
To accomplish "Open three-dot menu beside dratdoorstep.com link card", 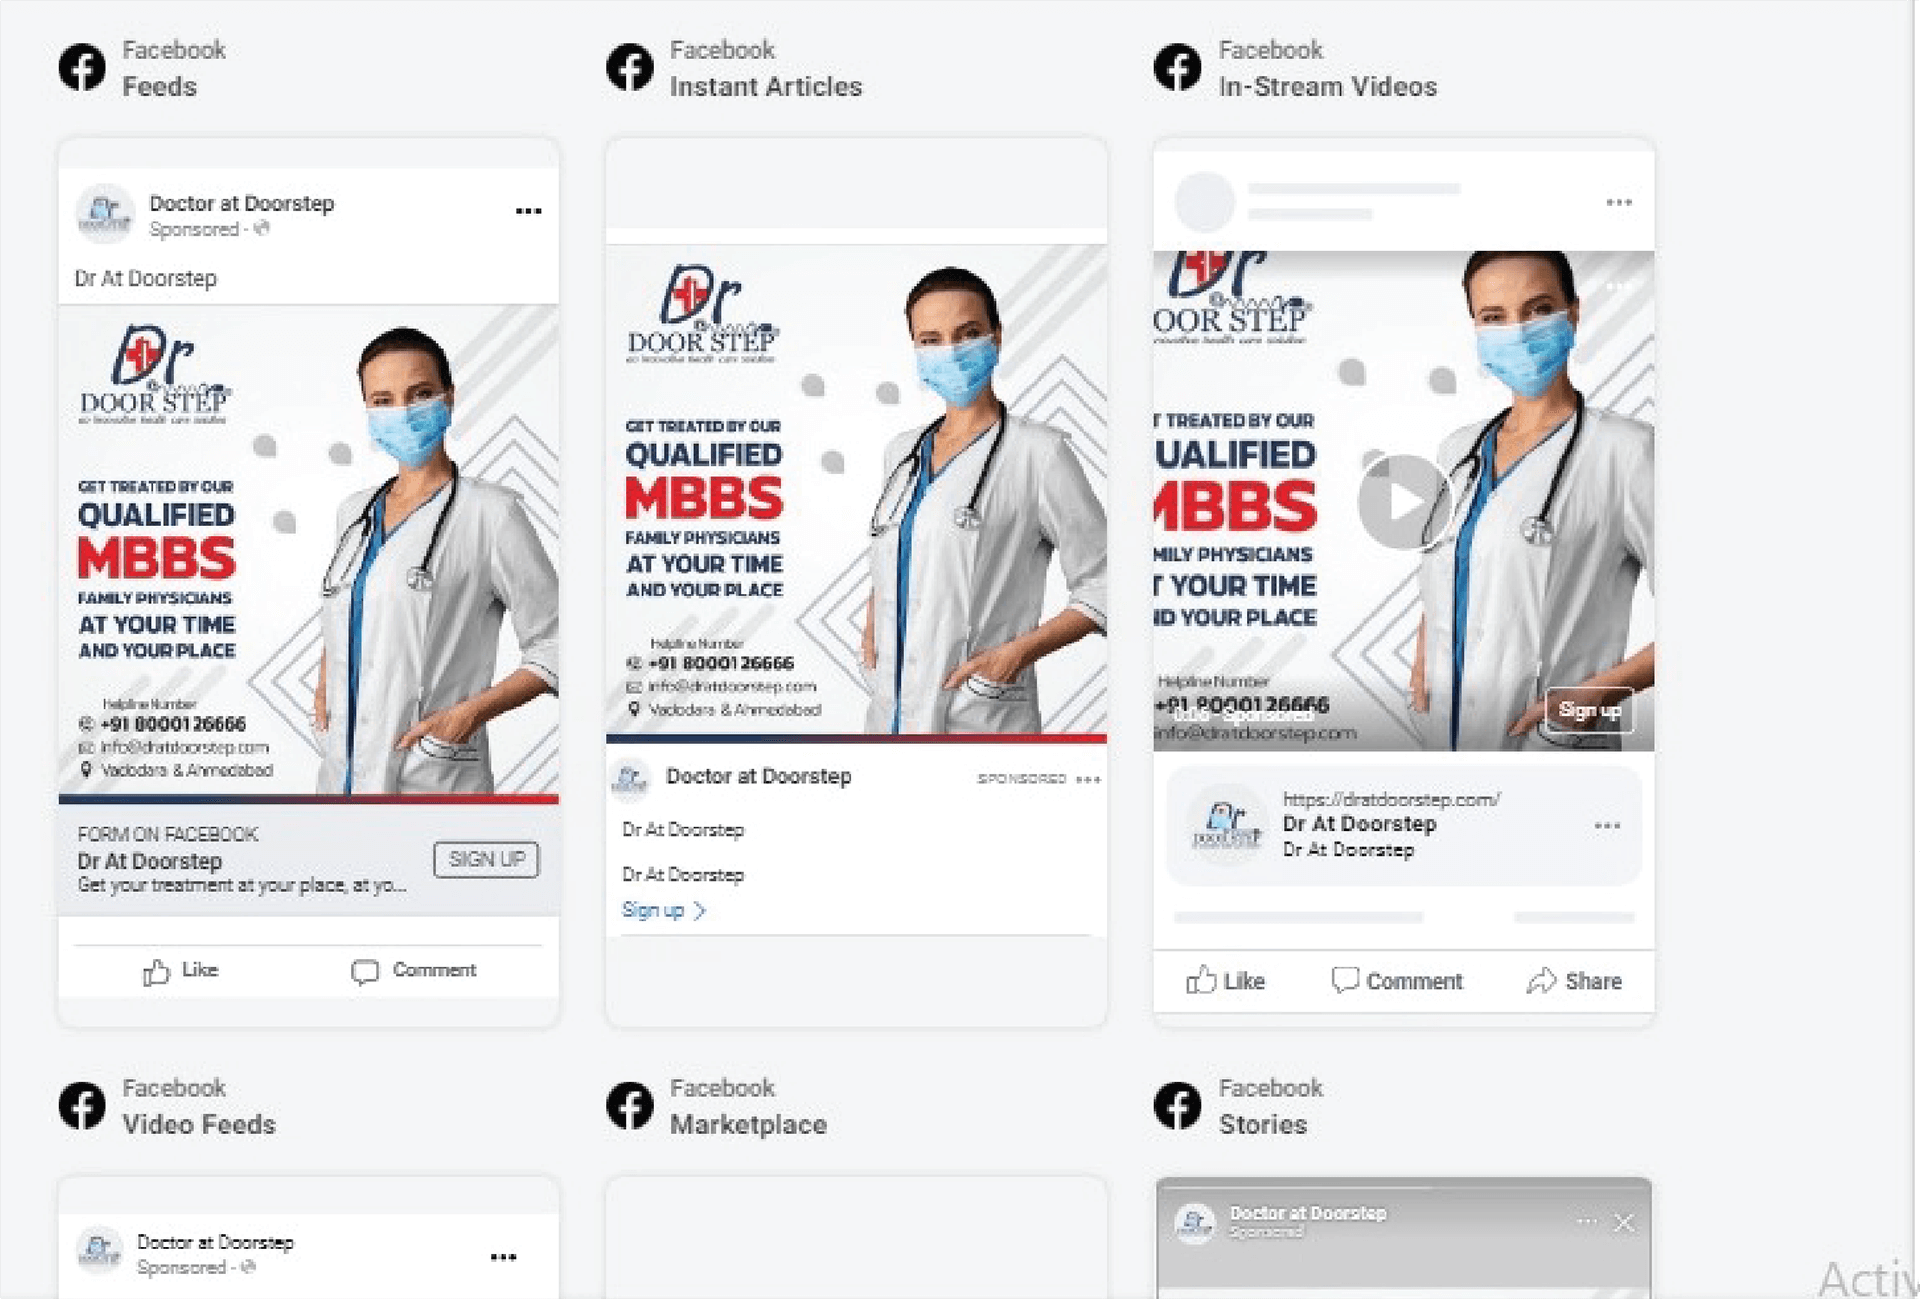I will [x=1606, y=826].
